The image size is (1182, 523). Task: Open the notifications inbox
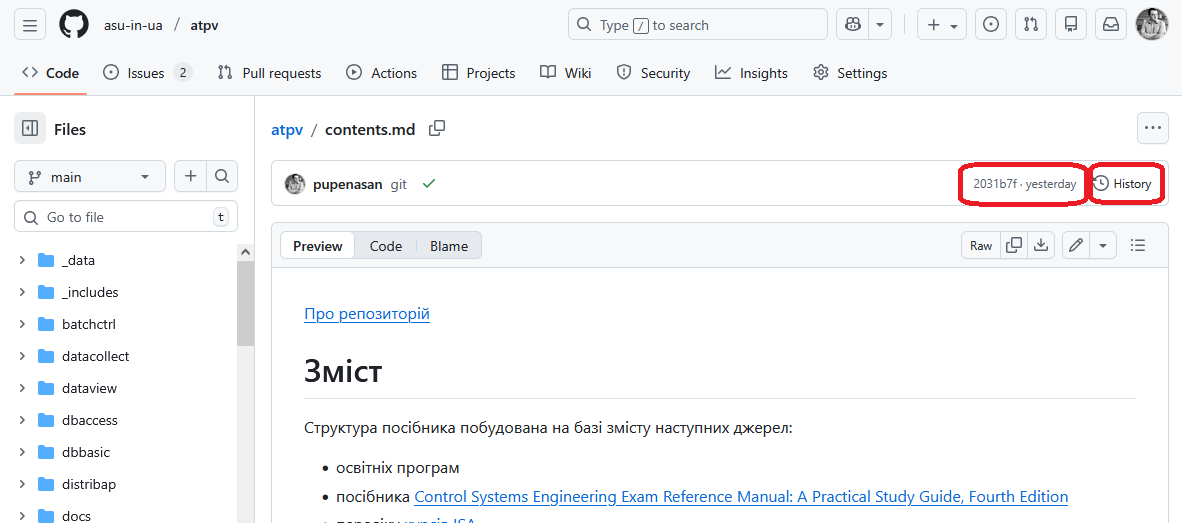1111,25
